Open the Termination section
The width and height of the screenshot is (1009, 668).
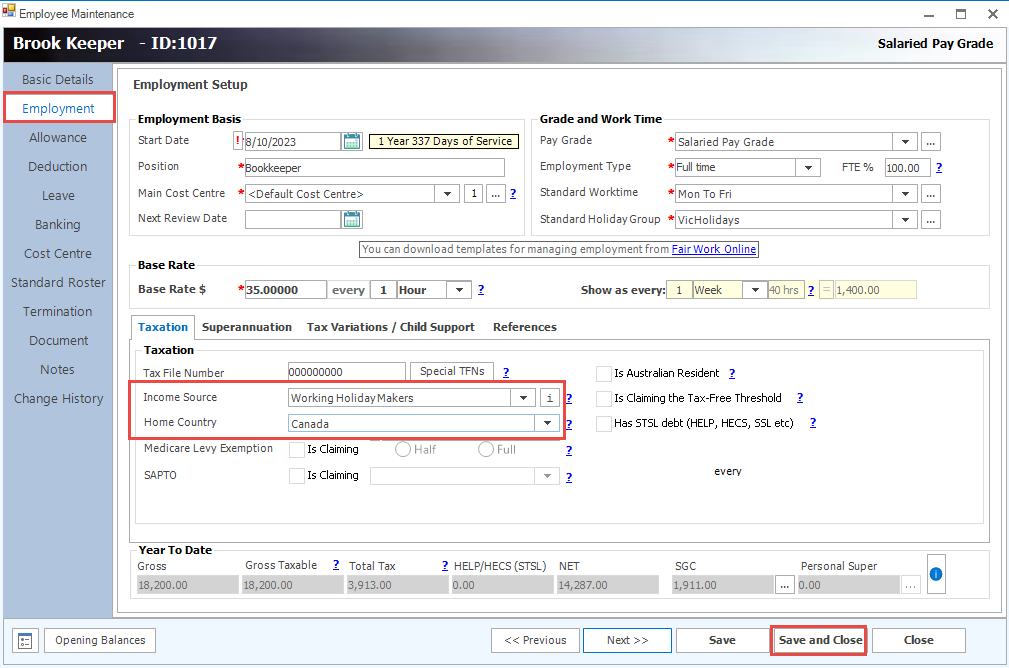click(x=58, y=311)
